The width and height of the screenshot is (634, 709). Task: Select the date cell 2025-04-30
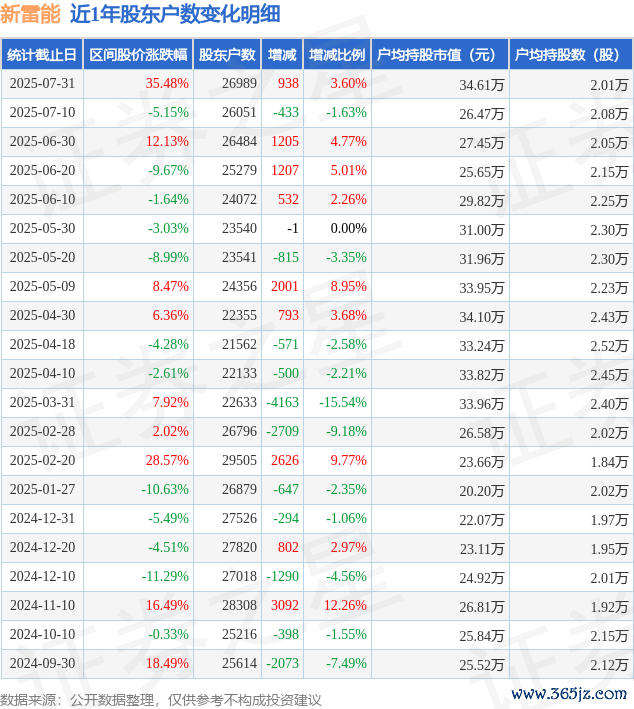click(x=43, y=315)
